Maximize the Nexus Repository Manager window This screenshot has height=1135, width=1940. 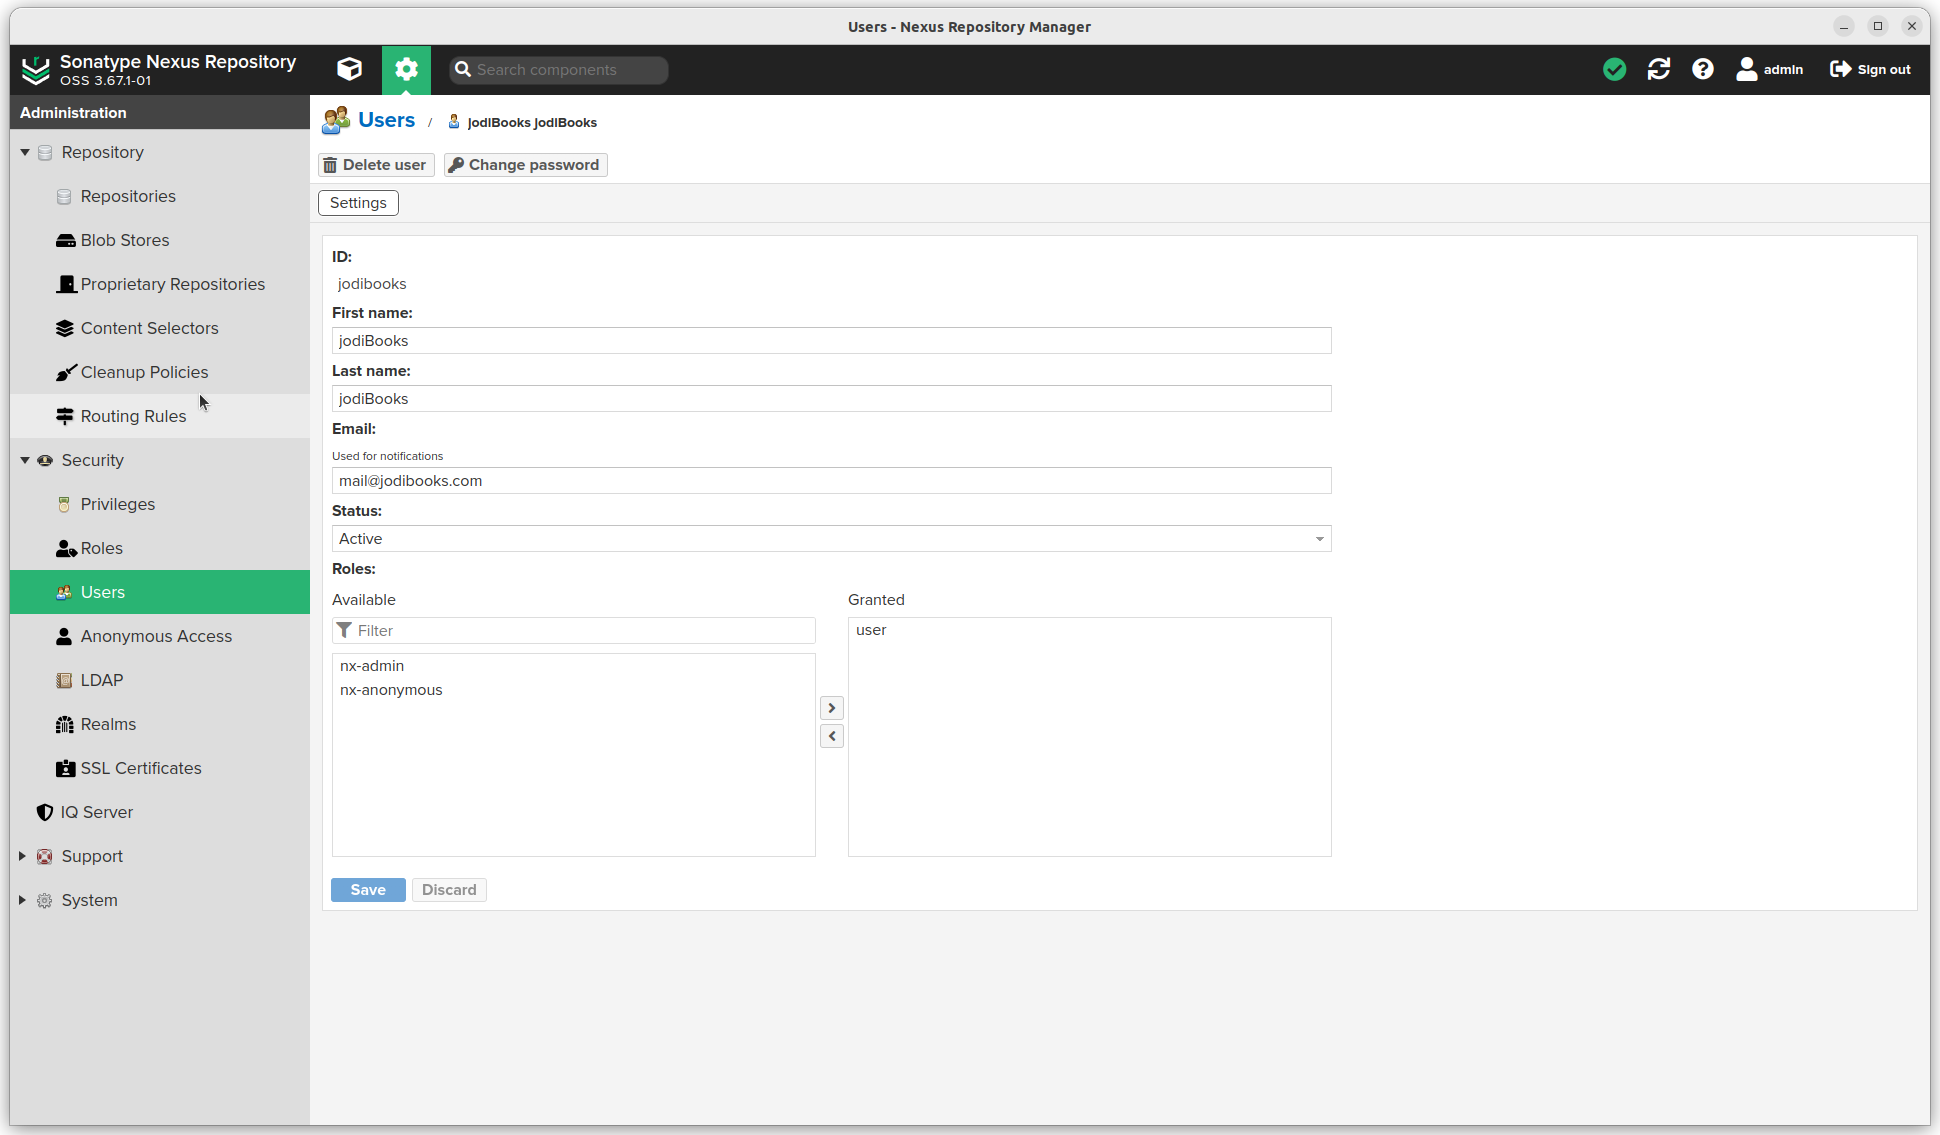pos(1878,26)
